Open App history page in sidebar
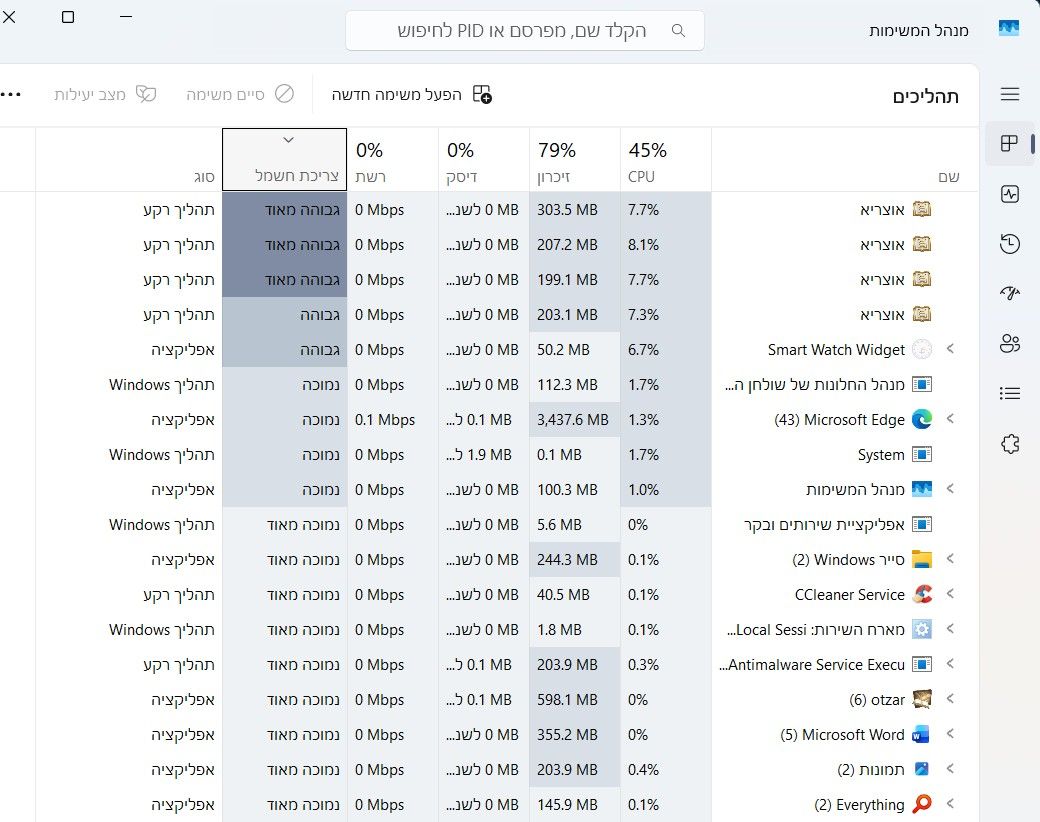Screen dimensions: 1040x822 coord(1009,243)
